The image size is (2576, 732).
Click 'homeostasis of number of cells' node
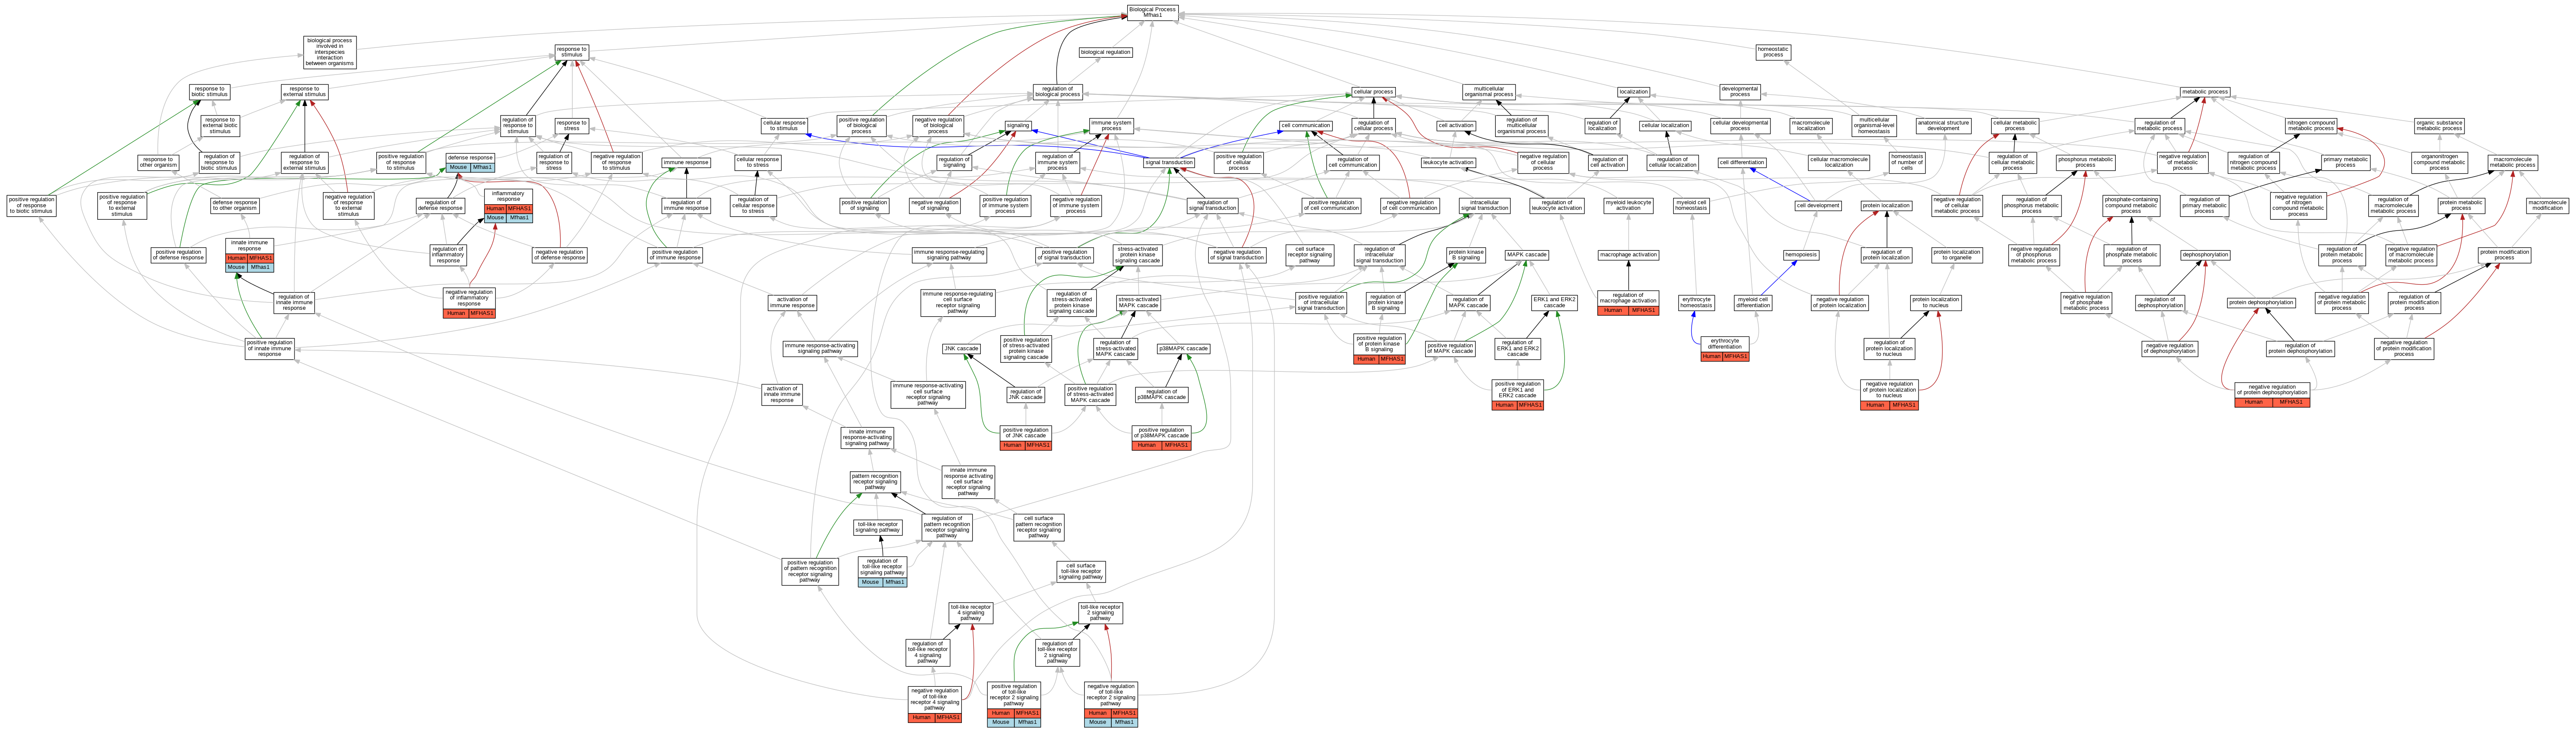(x=1906, y=162)
